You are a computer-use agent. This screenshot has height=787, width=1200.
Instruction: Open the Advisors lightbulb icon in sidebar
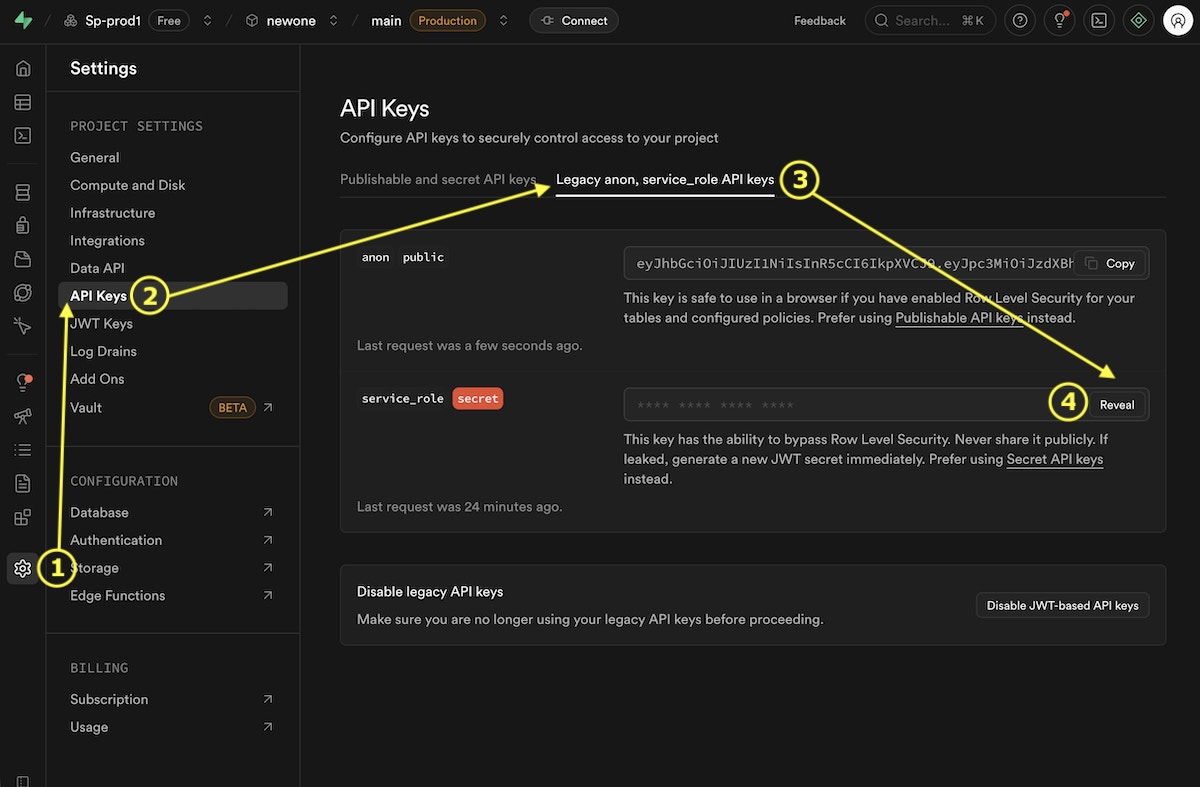click(x=23, y=383)
